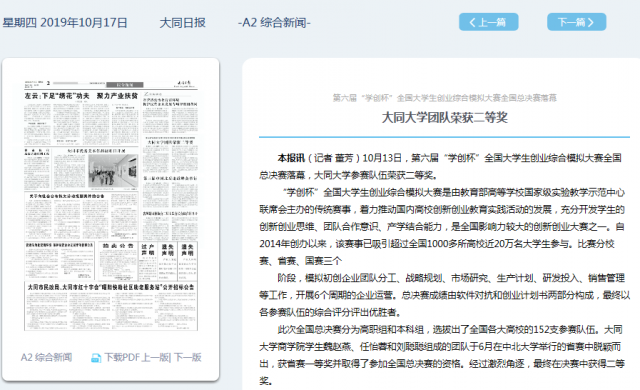Click the PDF download icon
Viewport: 640px width, 390px height.
pos(96,358)
